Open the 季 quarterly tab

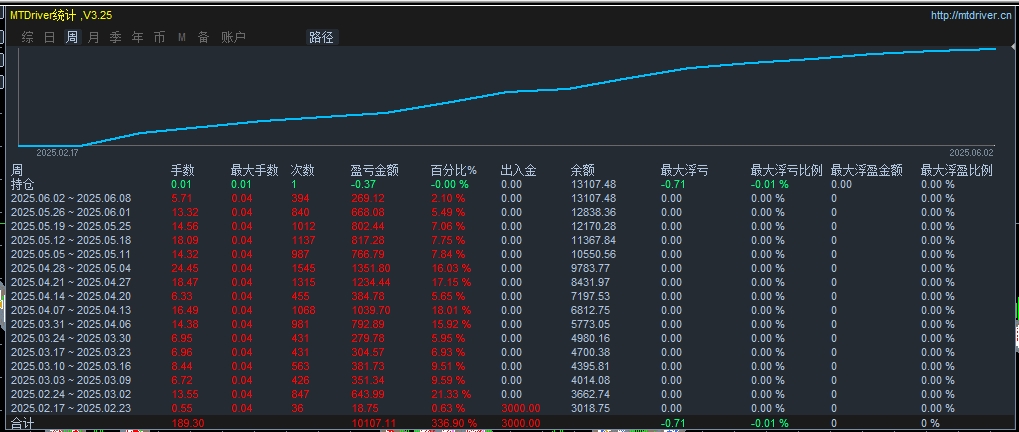116,37
